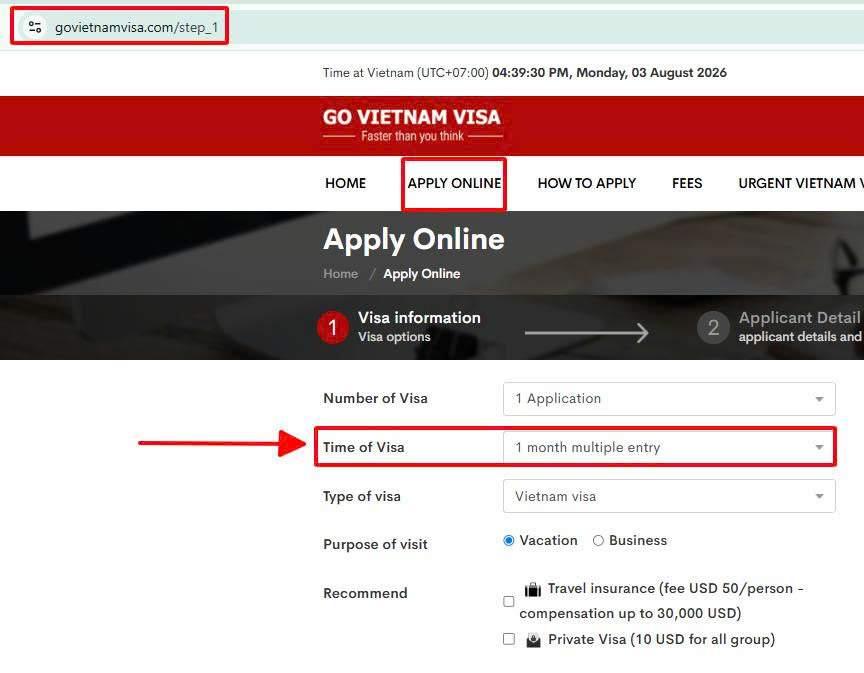Select the Business radio button
This screenshot has width=864, height=673.
(x=598, y=541)
